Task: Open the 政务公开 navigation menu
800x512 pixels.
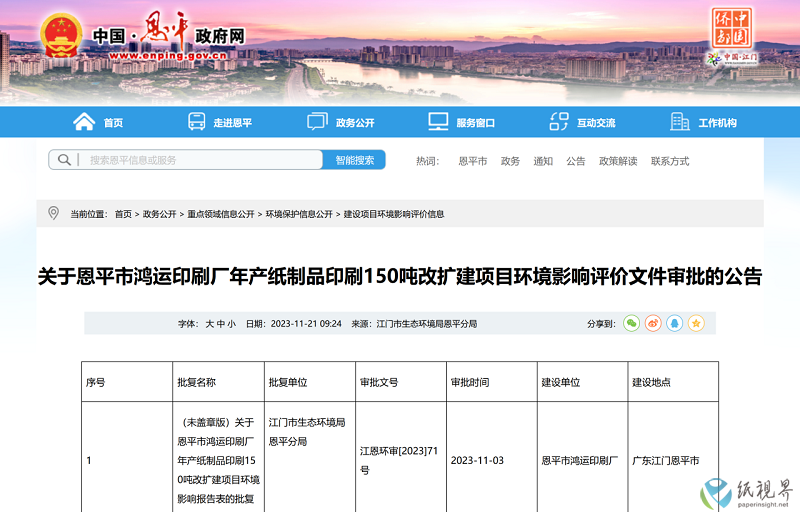Action: [355, 123]
